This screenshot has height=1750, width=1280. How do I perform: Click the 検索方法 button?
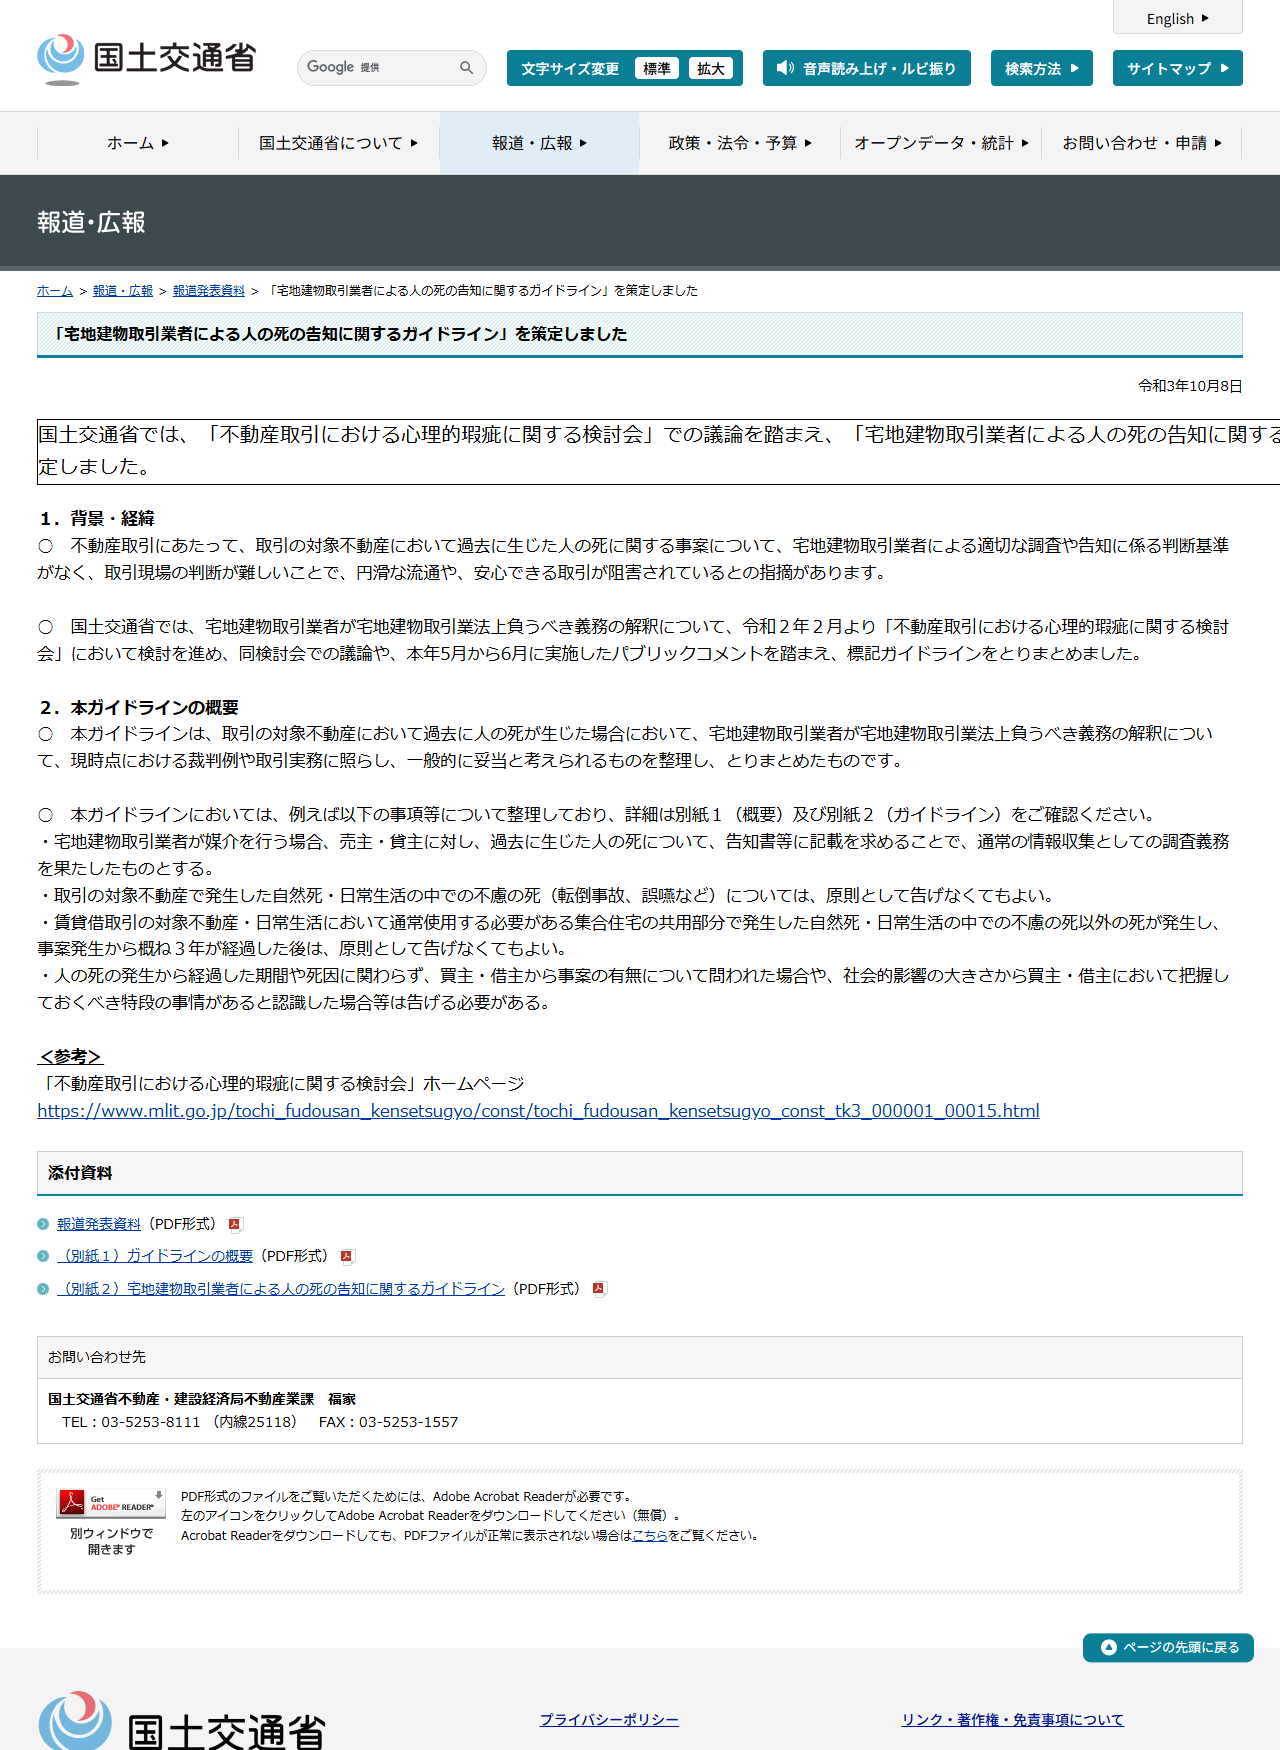pyautogui.click(x=1042, y=68)
